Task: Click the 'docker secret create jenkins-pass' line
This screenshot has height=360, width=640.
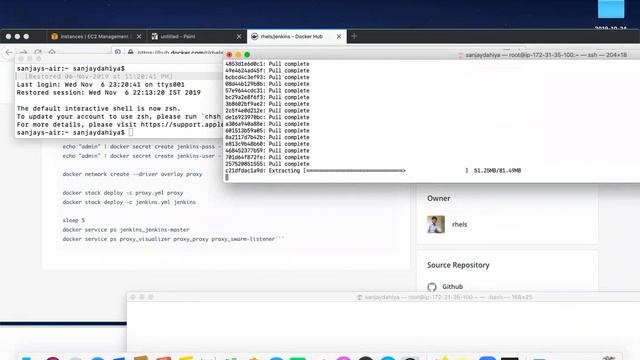Action: point(141,147)
